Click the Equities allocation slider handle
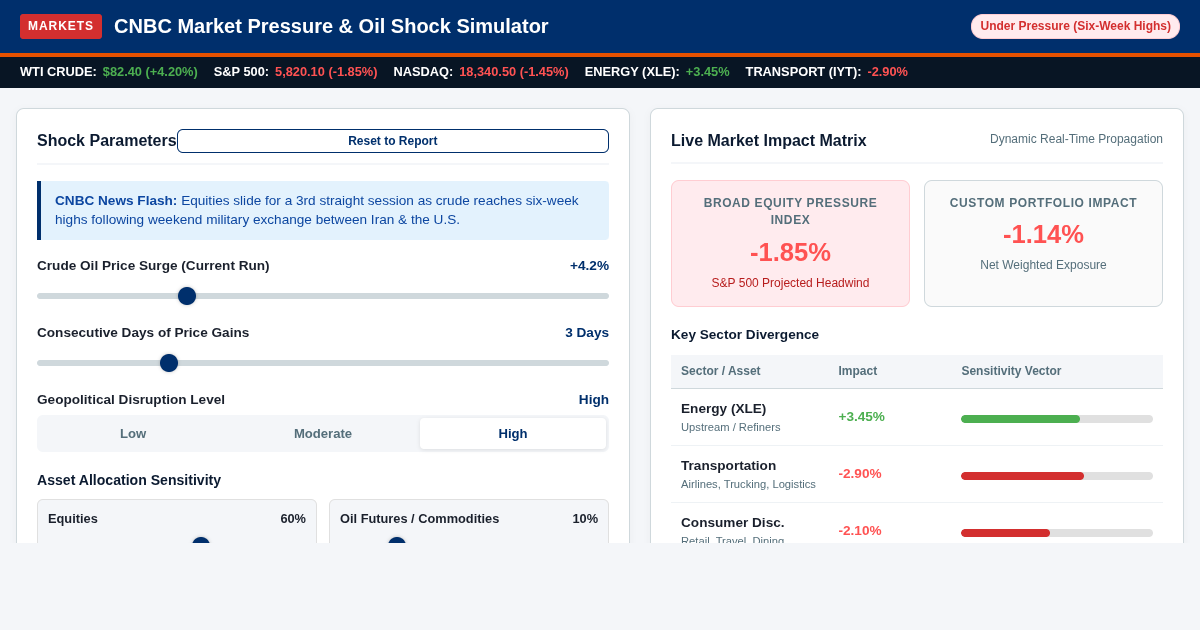 tap(201, 540)
